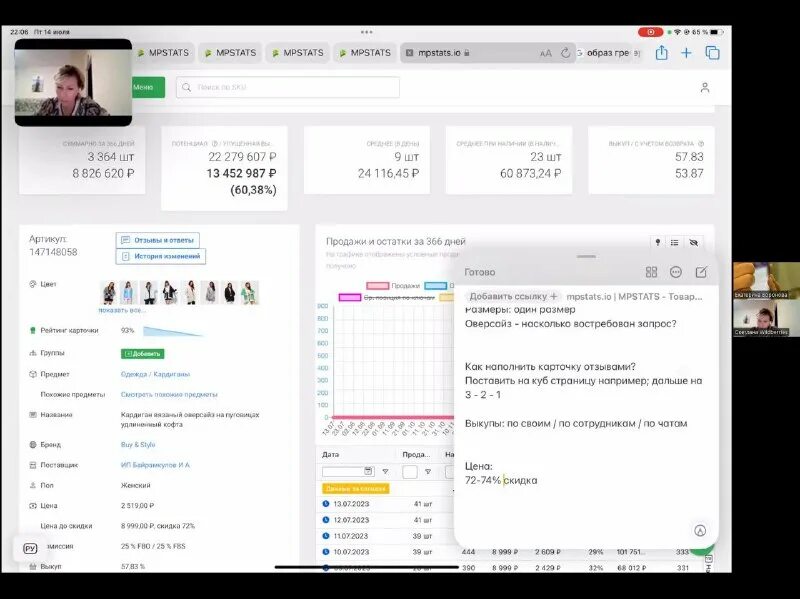
Task: Focus the Поиск по SKU search field
Action: click(x=288, y=87)
